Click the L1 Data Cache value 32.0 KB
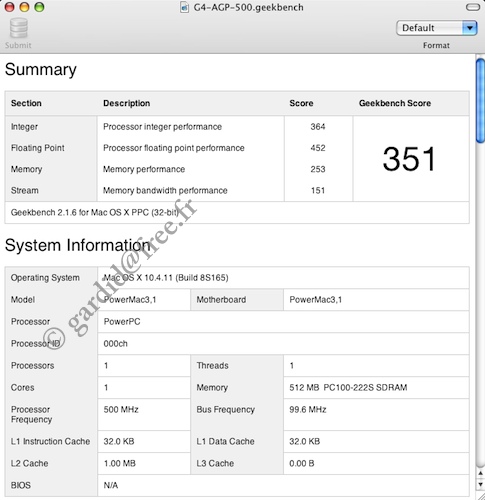The width and height of the screenshot is (485, 500). [304, 442]
